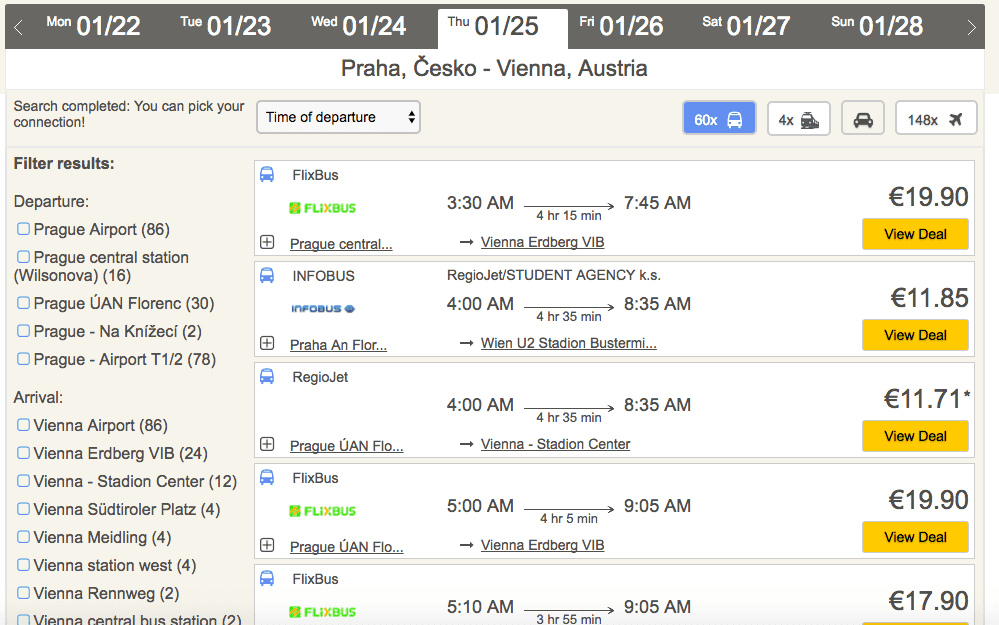Open the Prague central... departure link
The width and height of the screenshot is (999, 625).
(x=341, y=244)
